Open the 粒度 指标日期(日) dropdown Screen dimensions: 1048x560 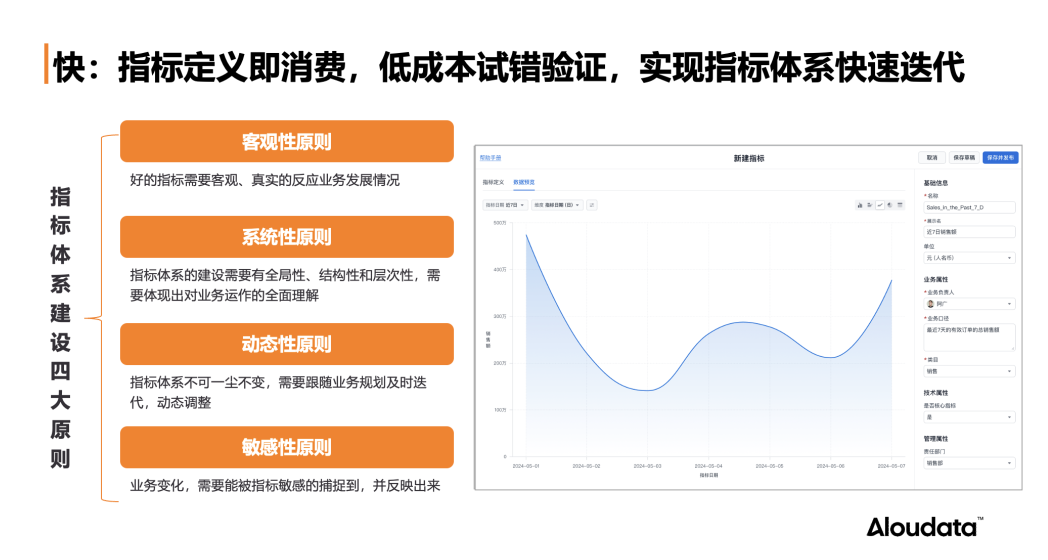pyautogui.click(x=557, y=205)
